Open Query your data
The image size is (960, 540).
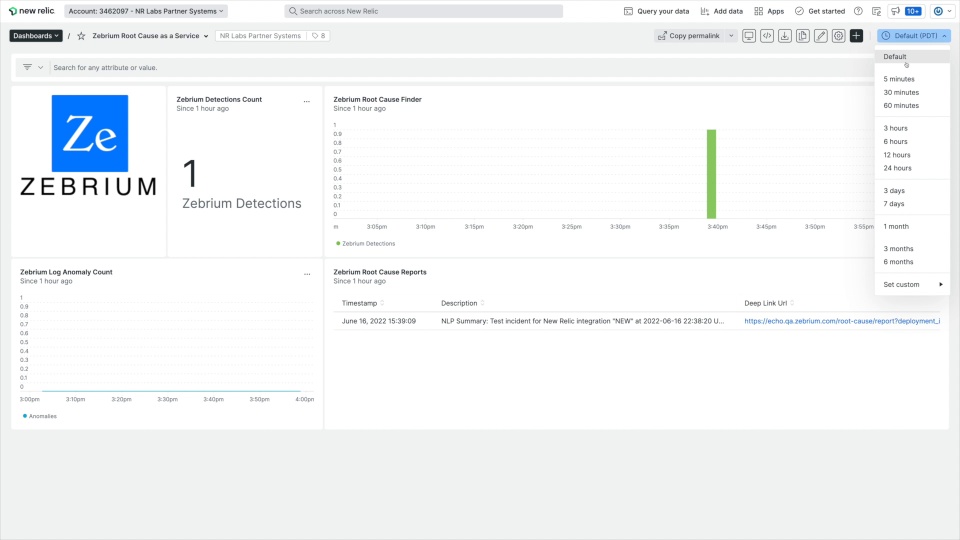tap(656, 11)
